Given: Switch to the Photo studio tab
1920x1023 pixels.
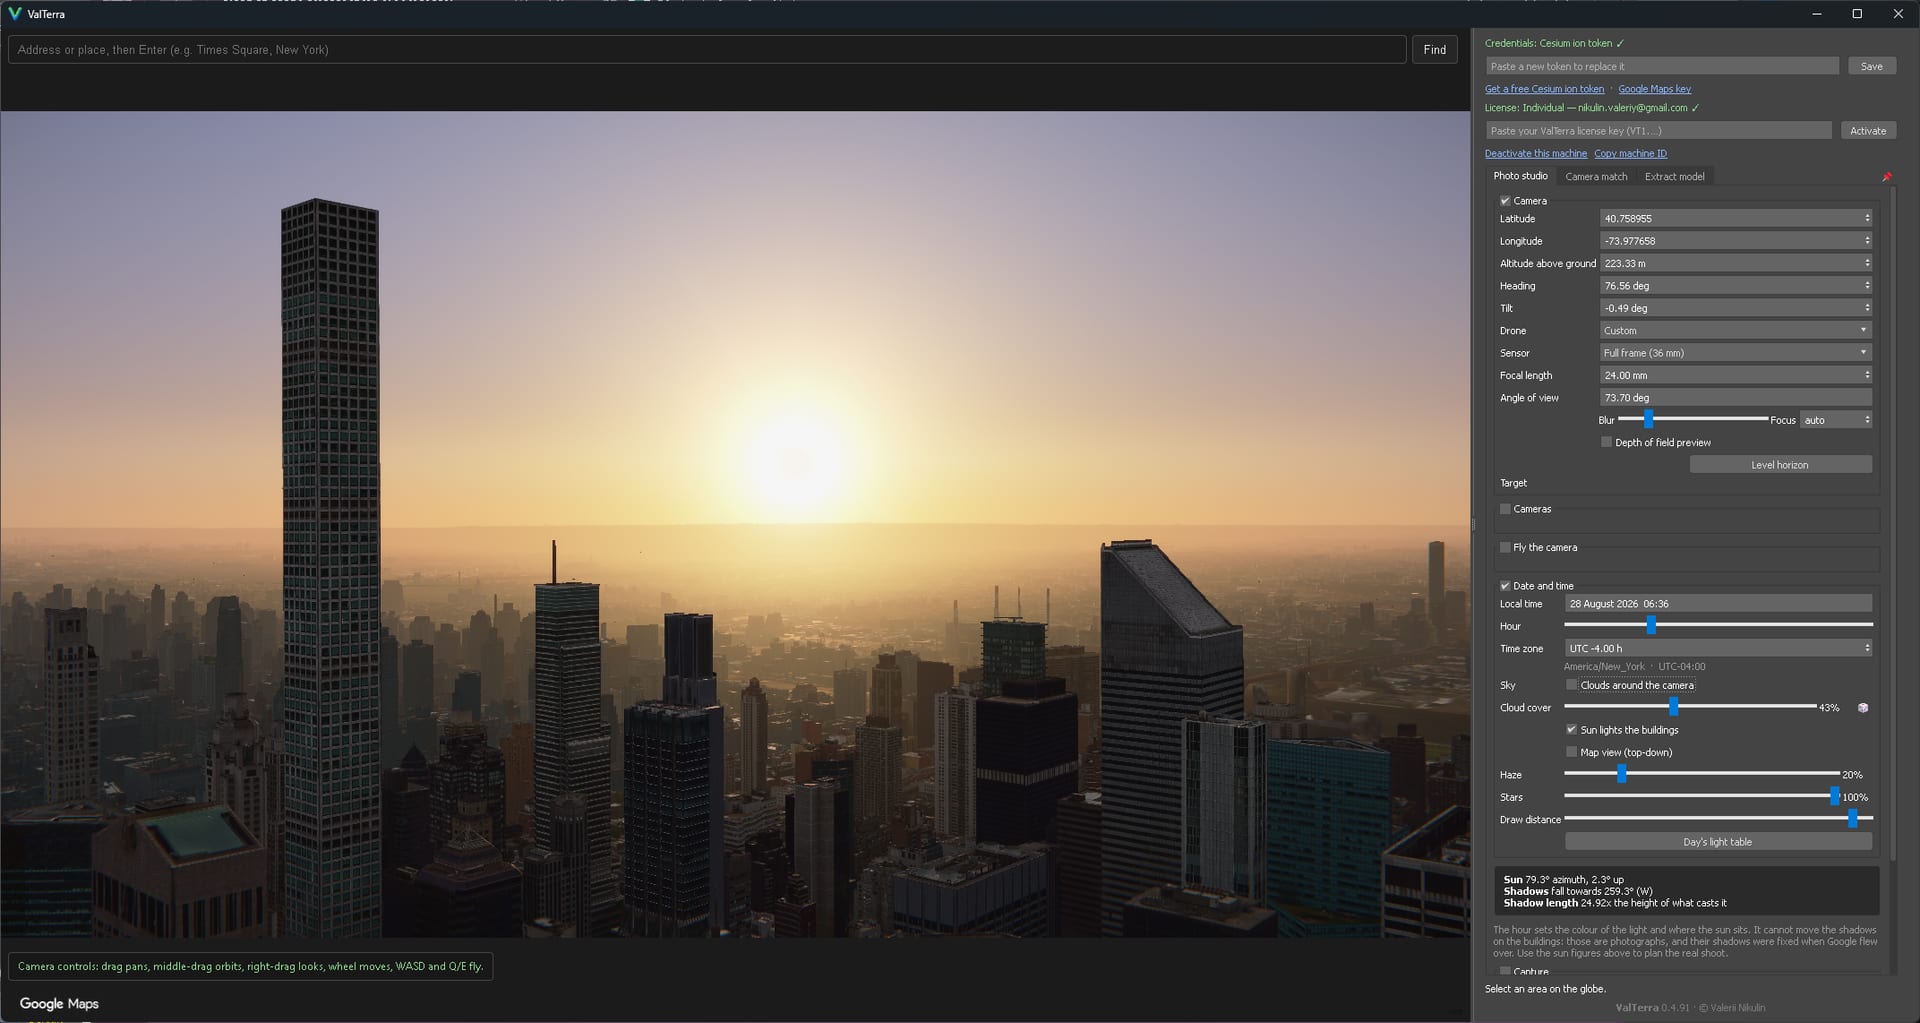Looking at the screenshot, I should coord(1520,176).
